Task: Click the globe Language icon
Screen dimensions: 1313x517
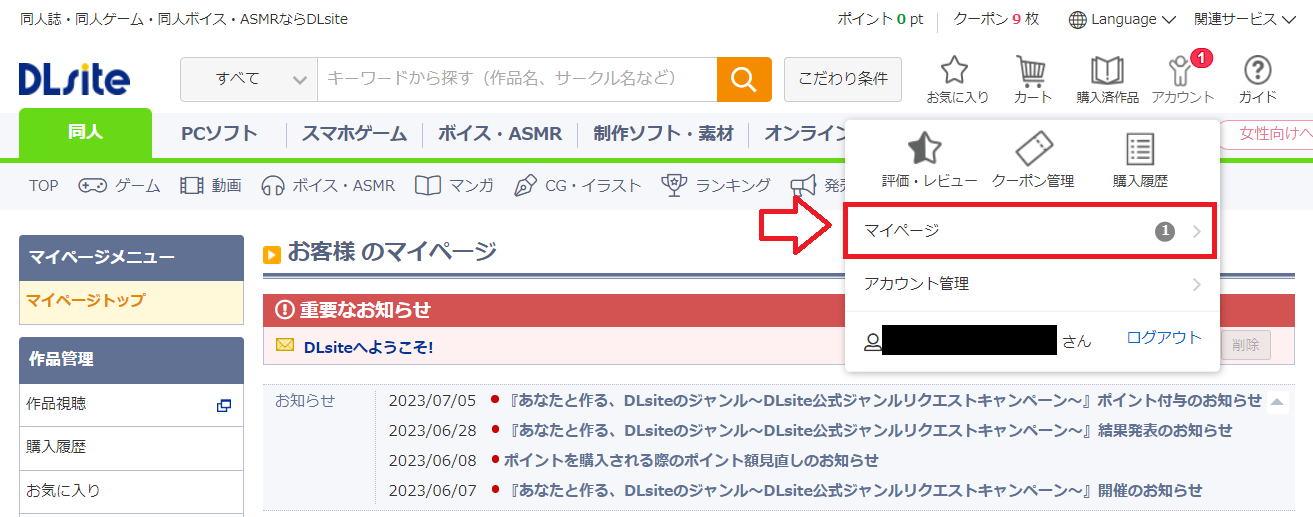Action: pos(1077,19)
